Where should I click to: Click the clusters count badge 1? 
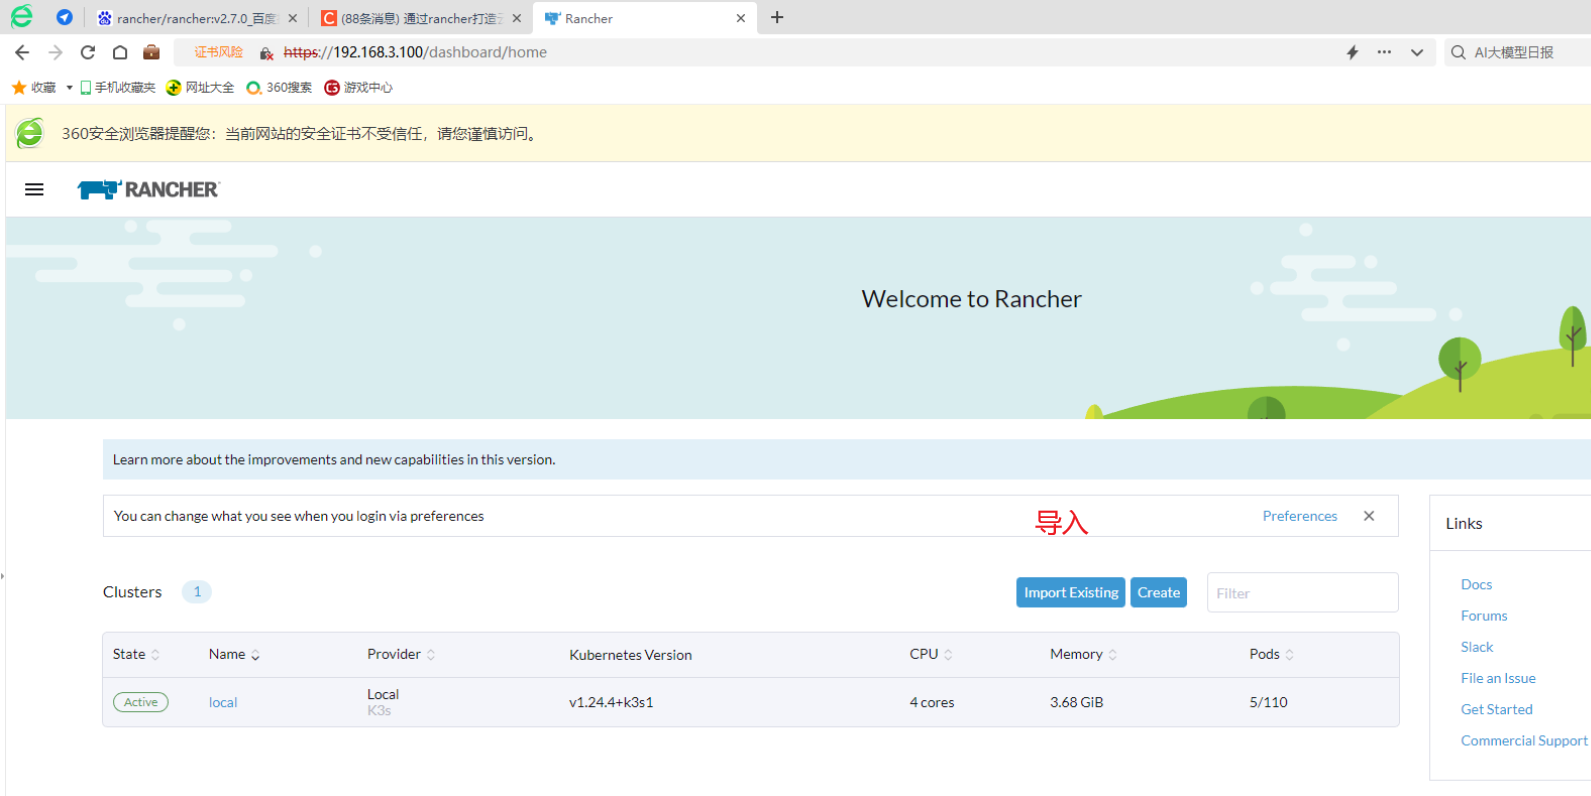click(x=197, y=592)
